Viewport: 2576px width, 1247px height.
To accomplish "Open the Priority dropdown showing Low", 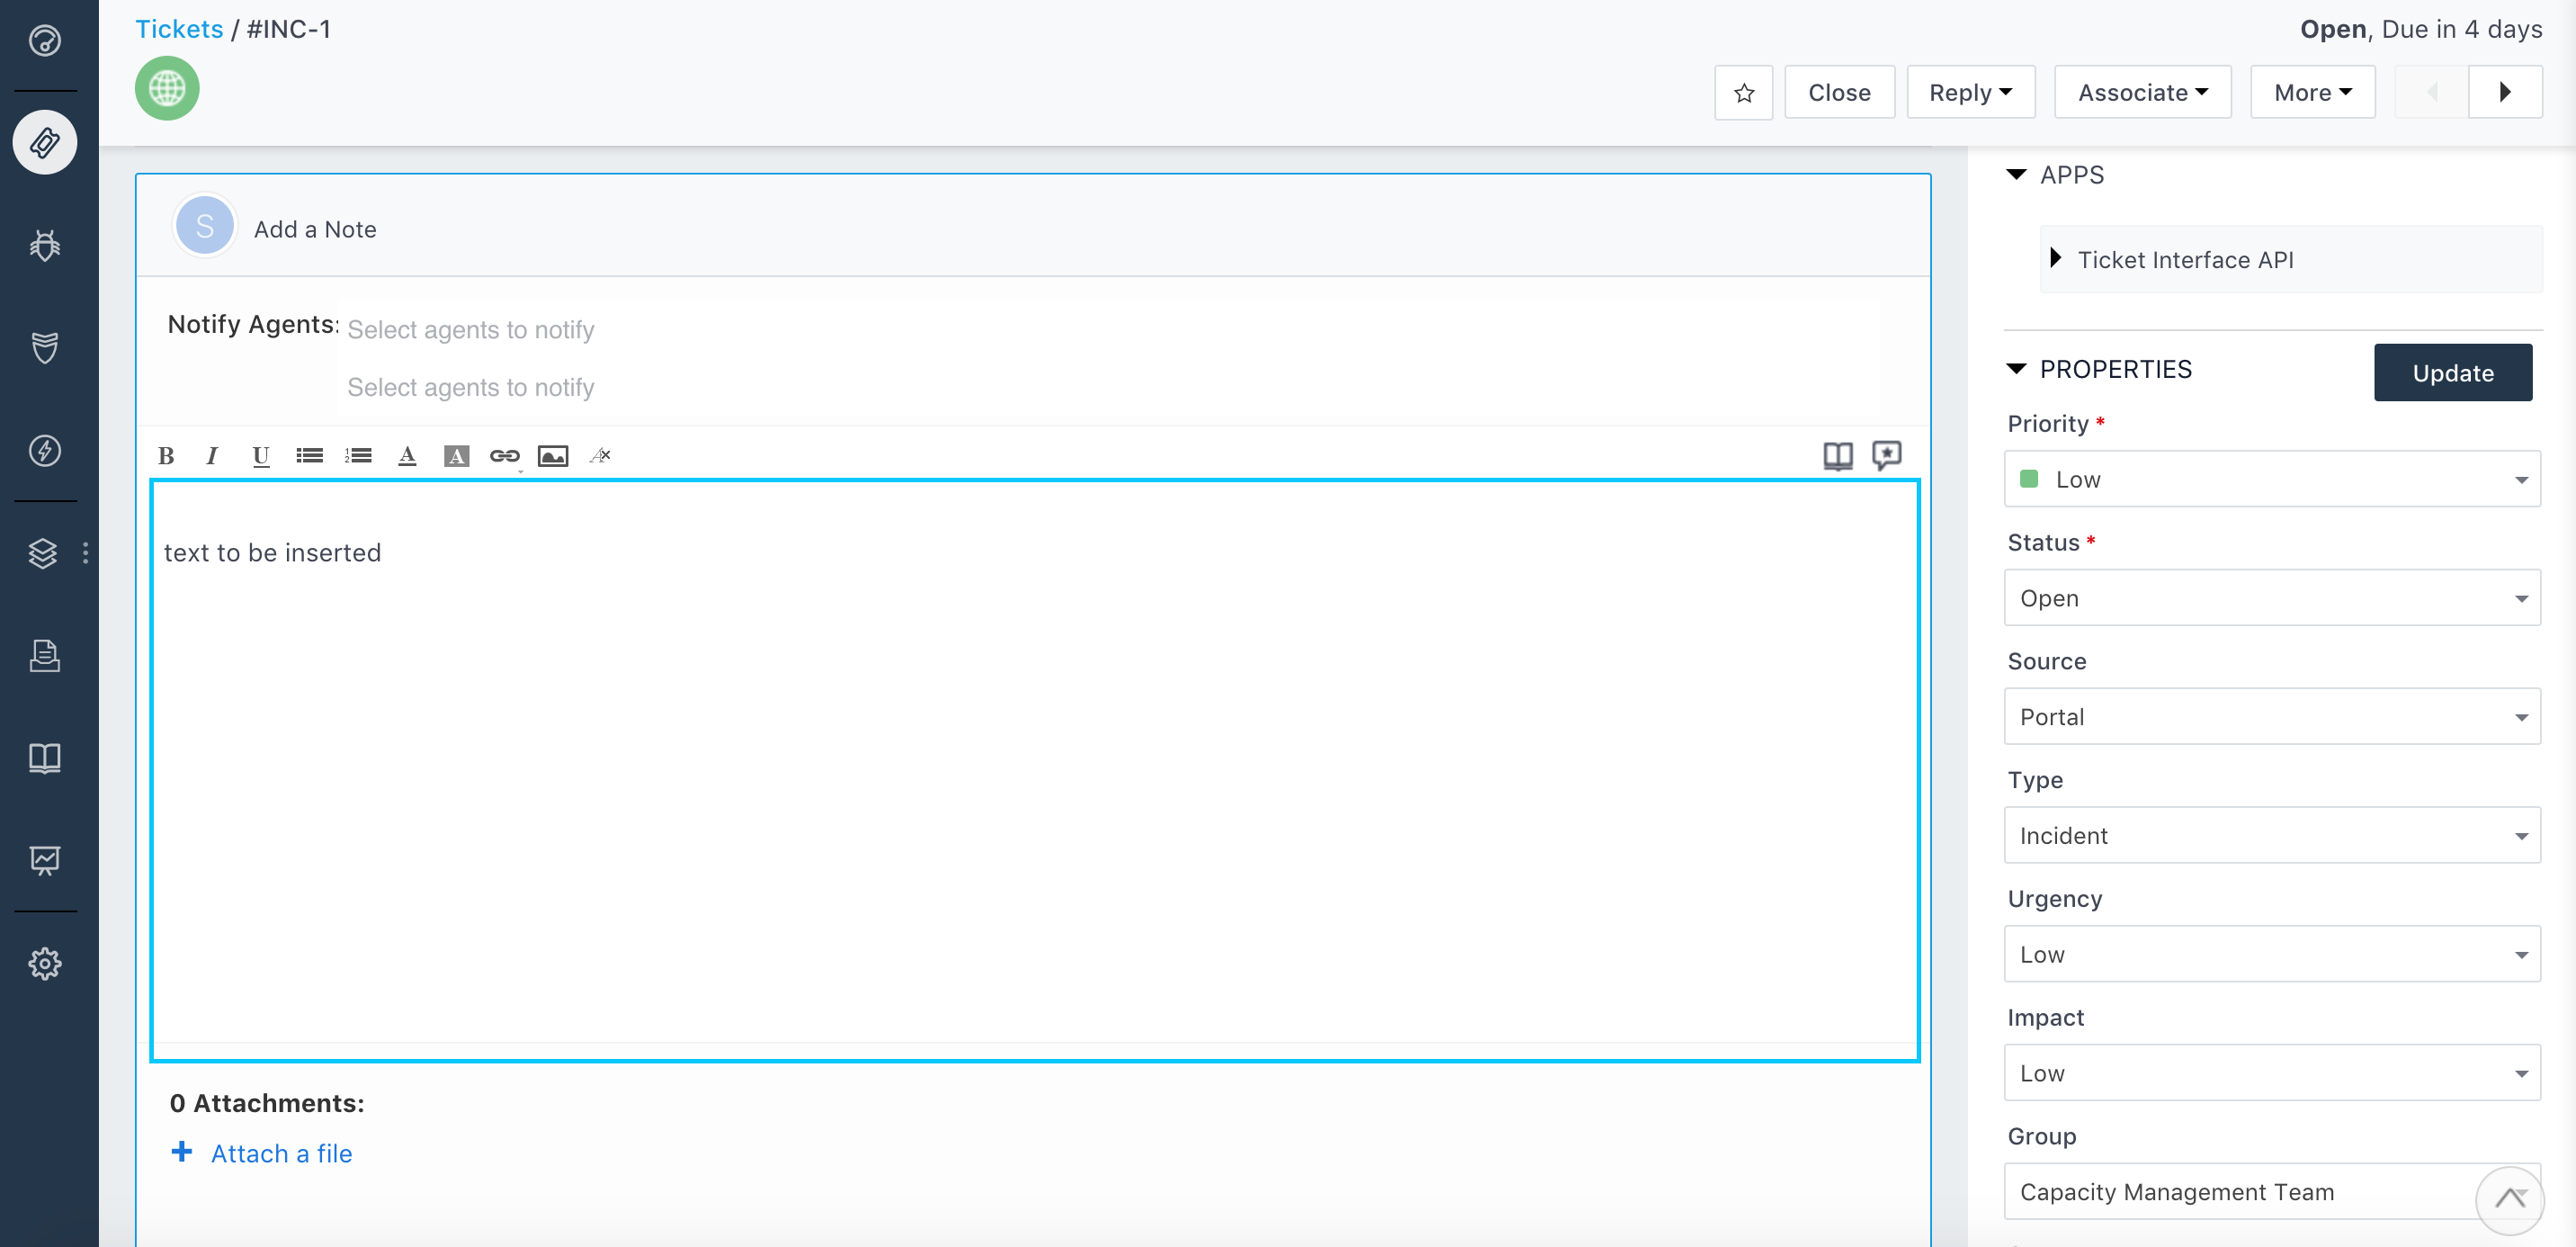I will pos(2272,479).
